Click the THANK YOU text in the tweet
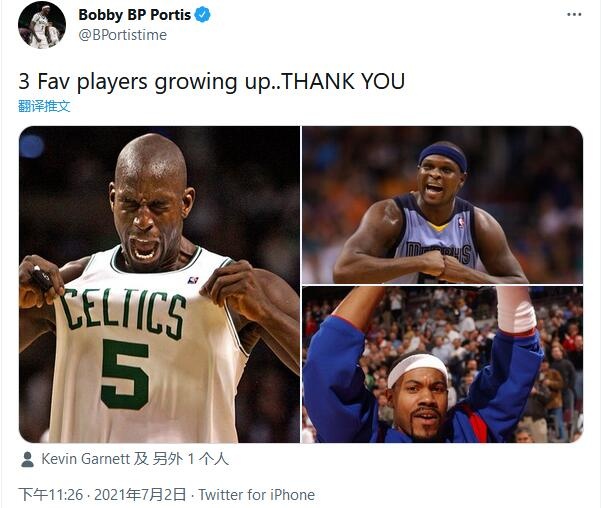The image size is (601, 508). tap(343, 82)
